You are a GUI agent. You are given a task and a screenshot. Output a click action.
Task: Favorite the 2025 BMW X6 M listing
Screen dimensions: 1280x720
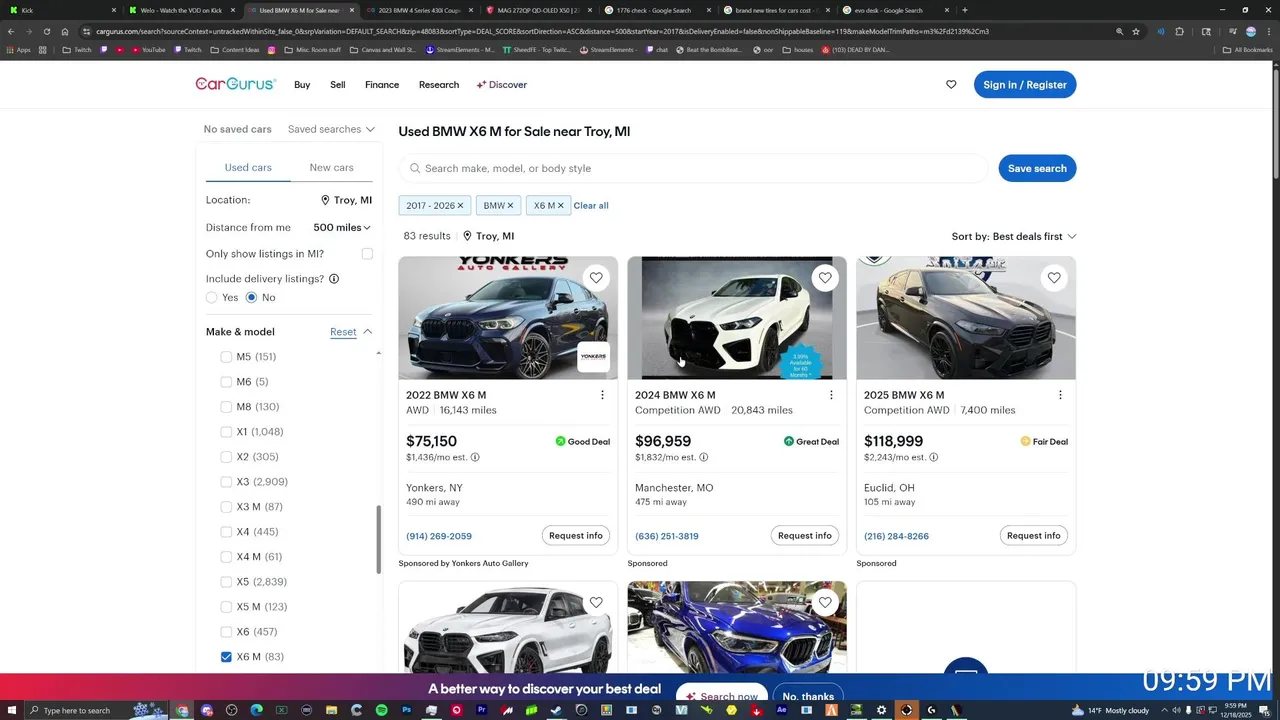point(1054,278)
